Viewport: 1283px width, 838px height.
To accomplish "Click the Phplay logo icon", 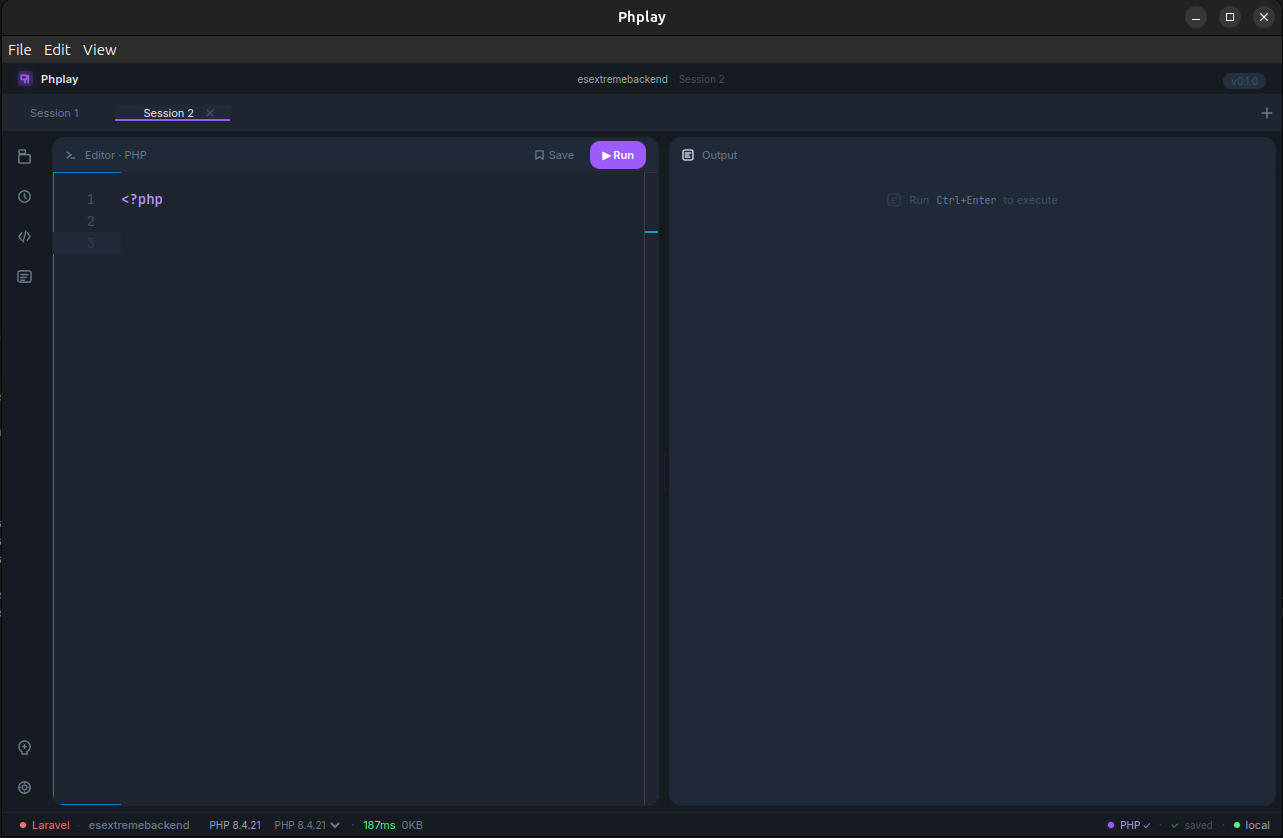I will [25, 79].
